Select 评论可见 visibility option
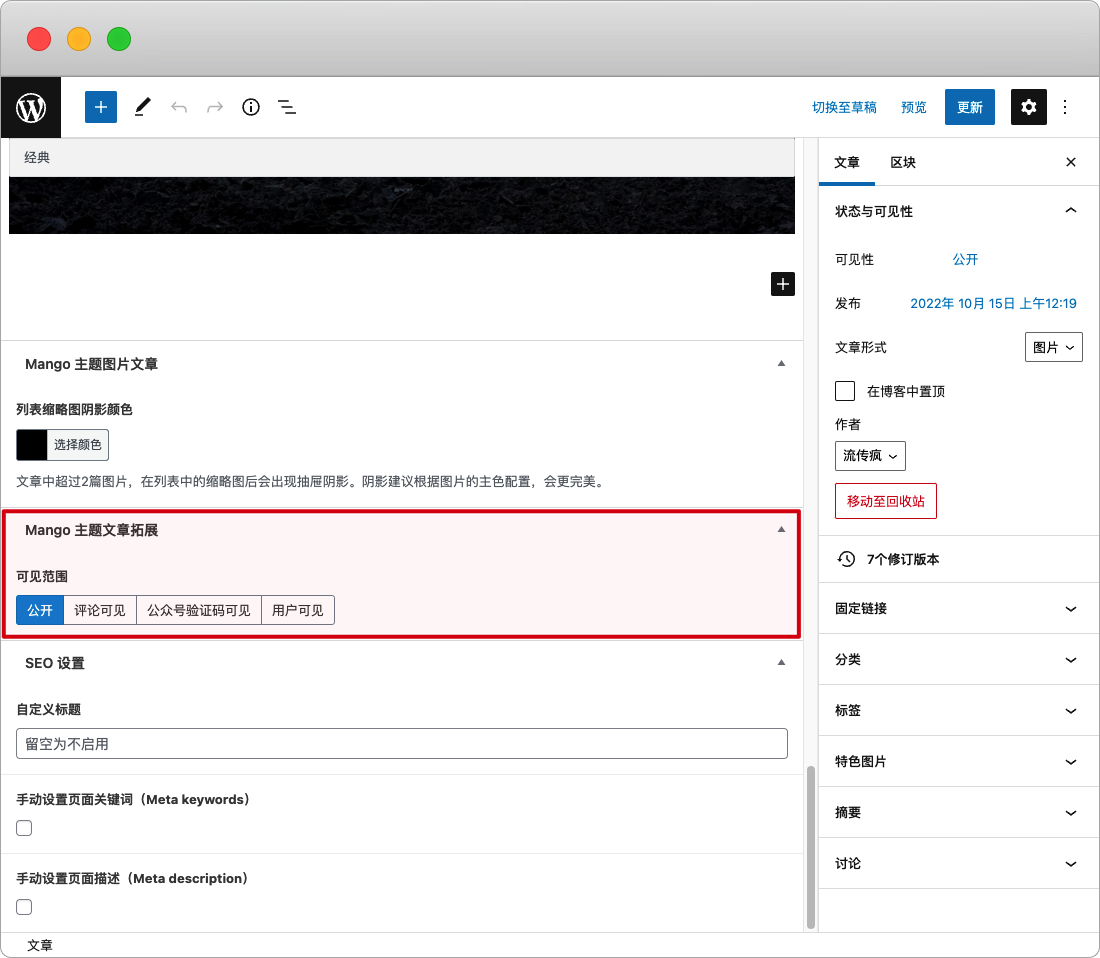The height and width of the screenshot is (958, 1100). [x=100, y=610]
